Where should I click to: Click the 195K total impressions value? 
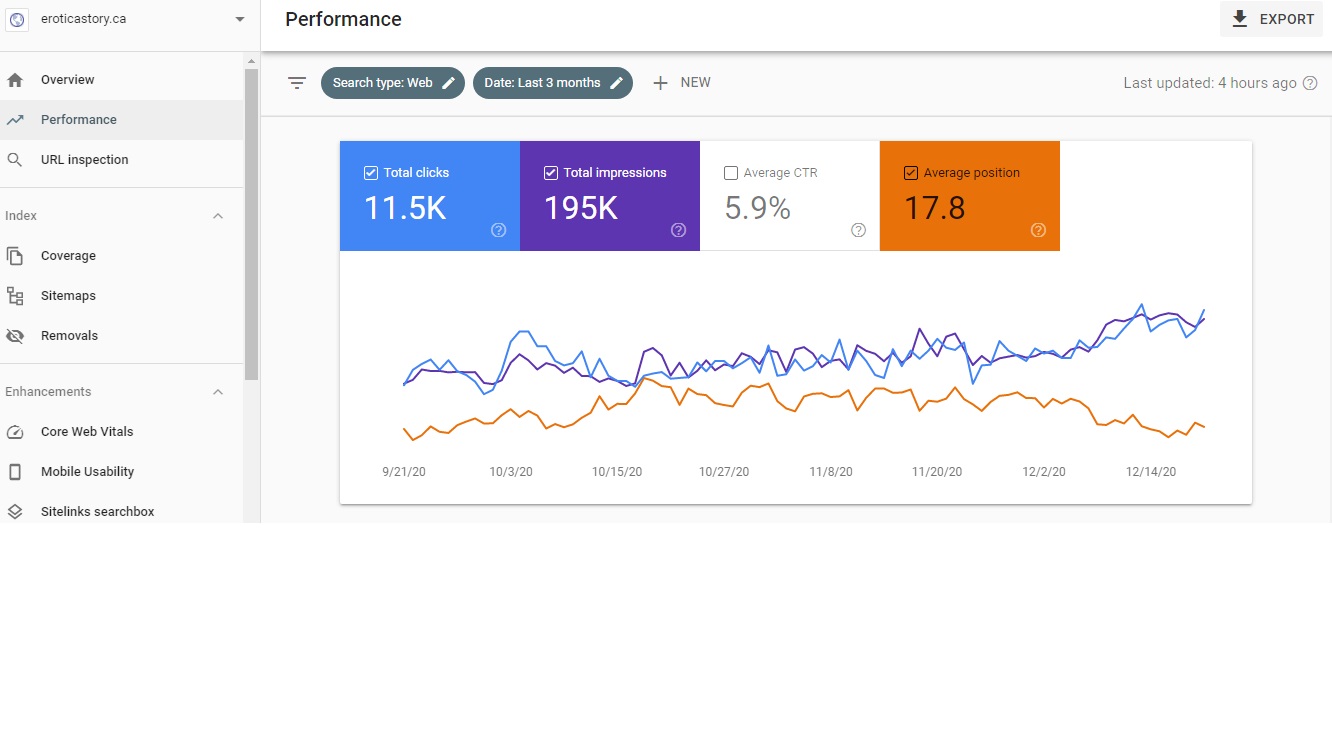coord(581,208)
